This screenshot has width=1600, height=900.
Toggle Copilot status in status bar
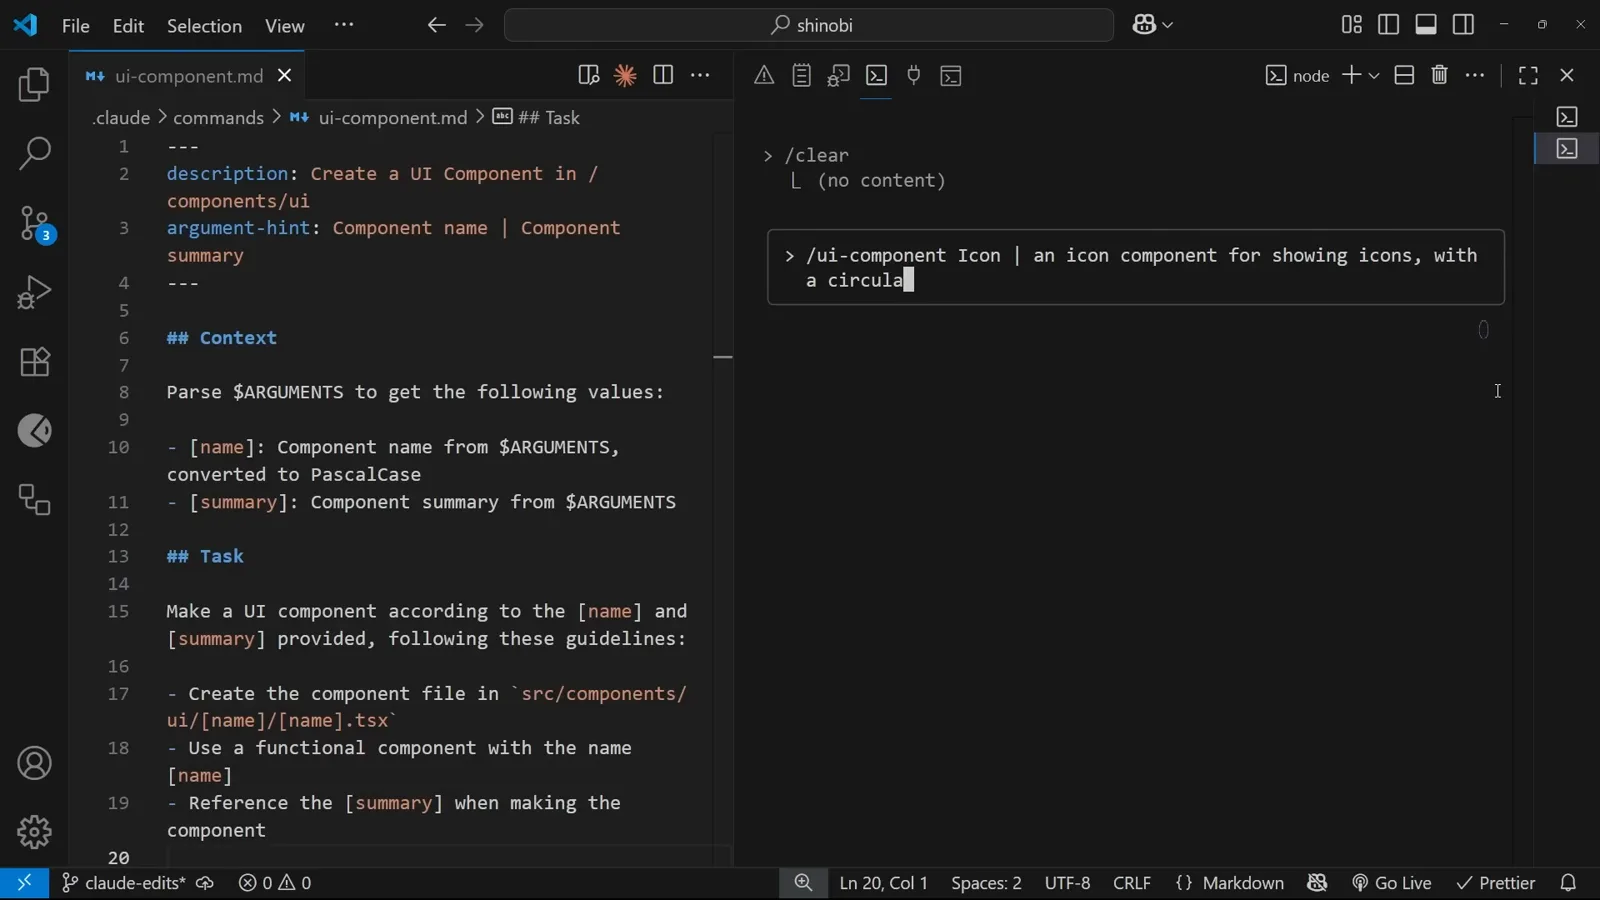(1317, 883)
